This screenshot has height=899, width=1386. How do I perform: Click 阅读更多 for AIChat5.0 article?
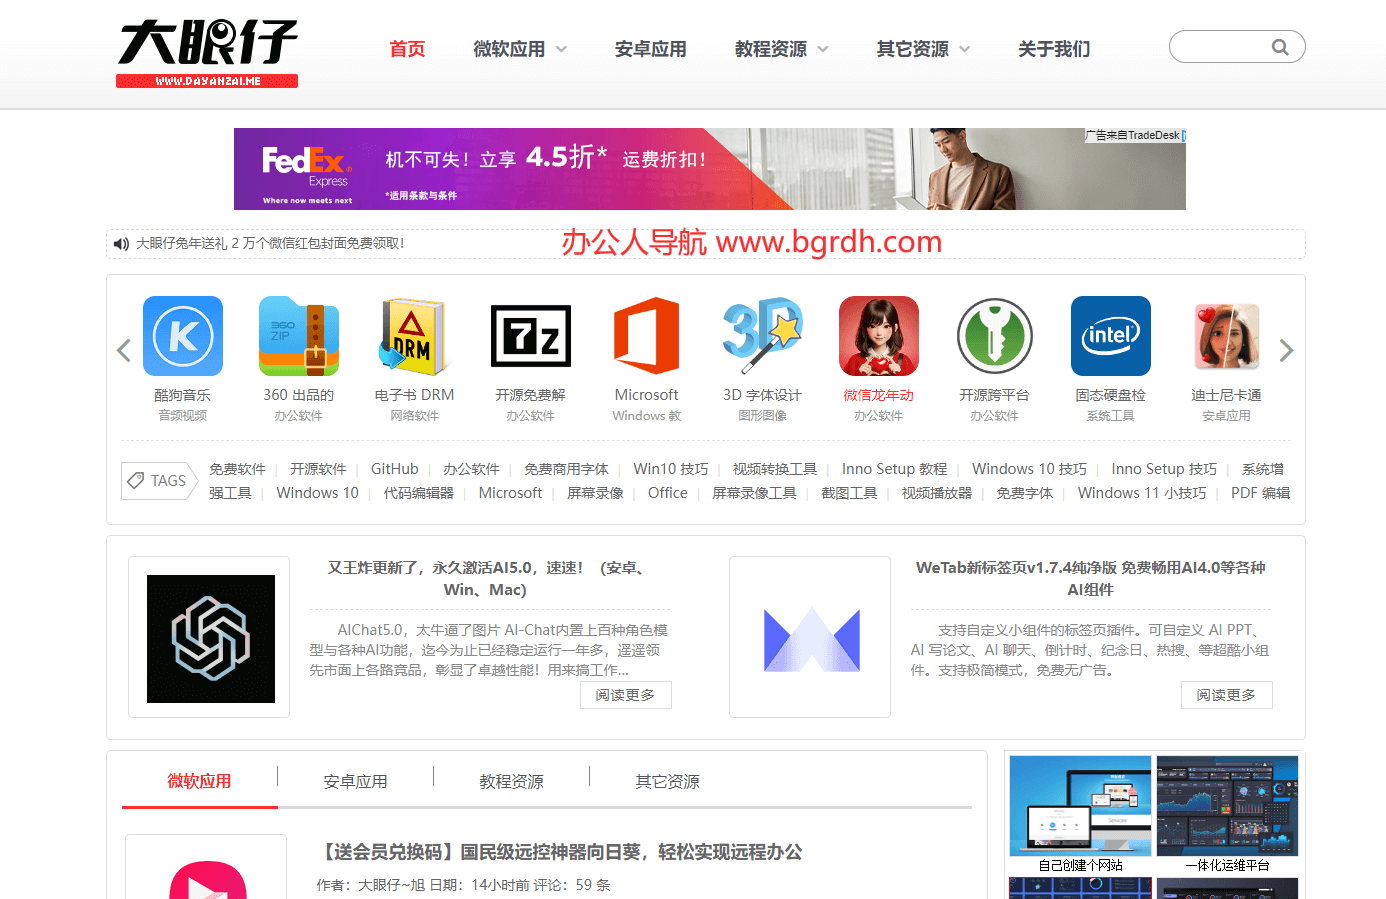(x=626, y=695)
